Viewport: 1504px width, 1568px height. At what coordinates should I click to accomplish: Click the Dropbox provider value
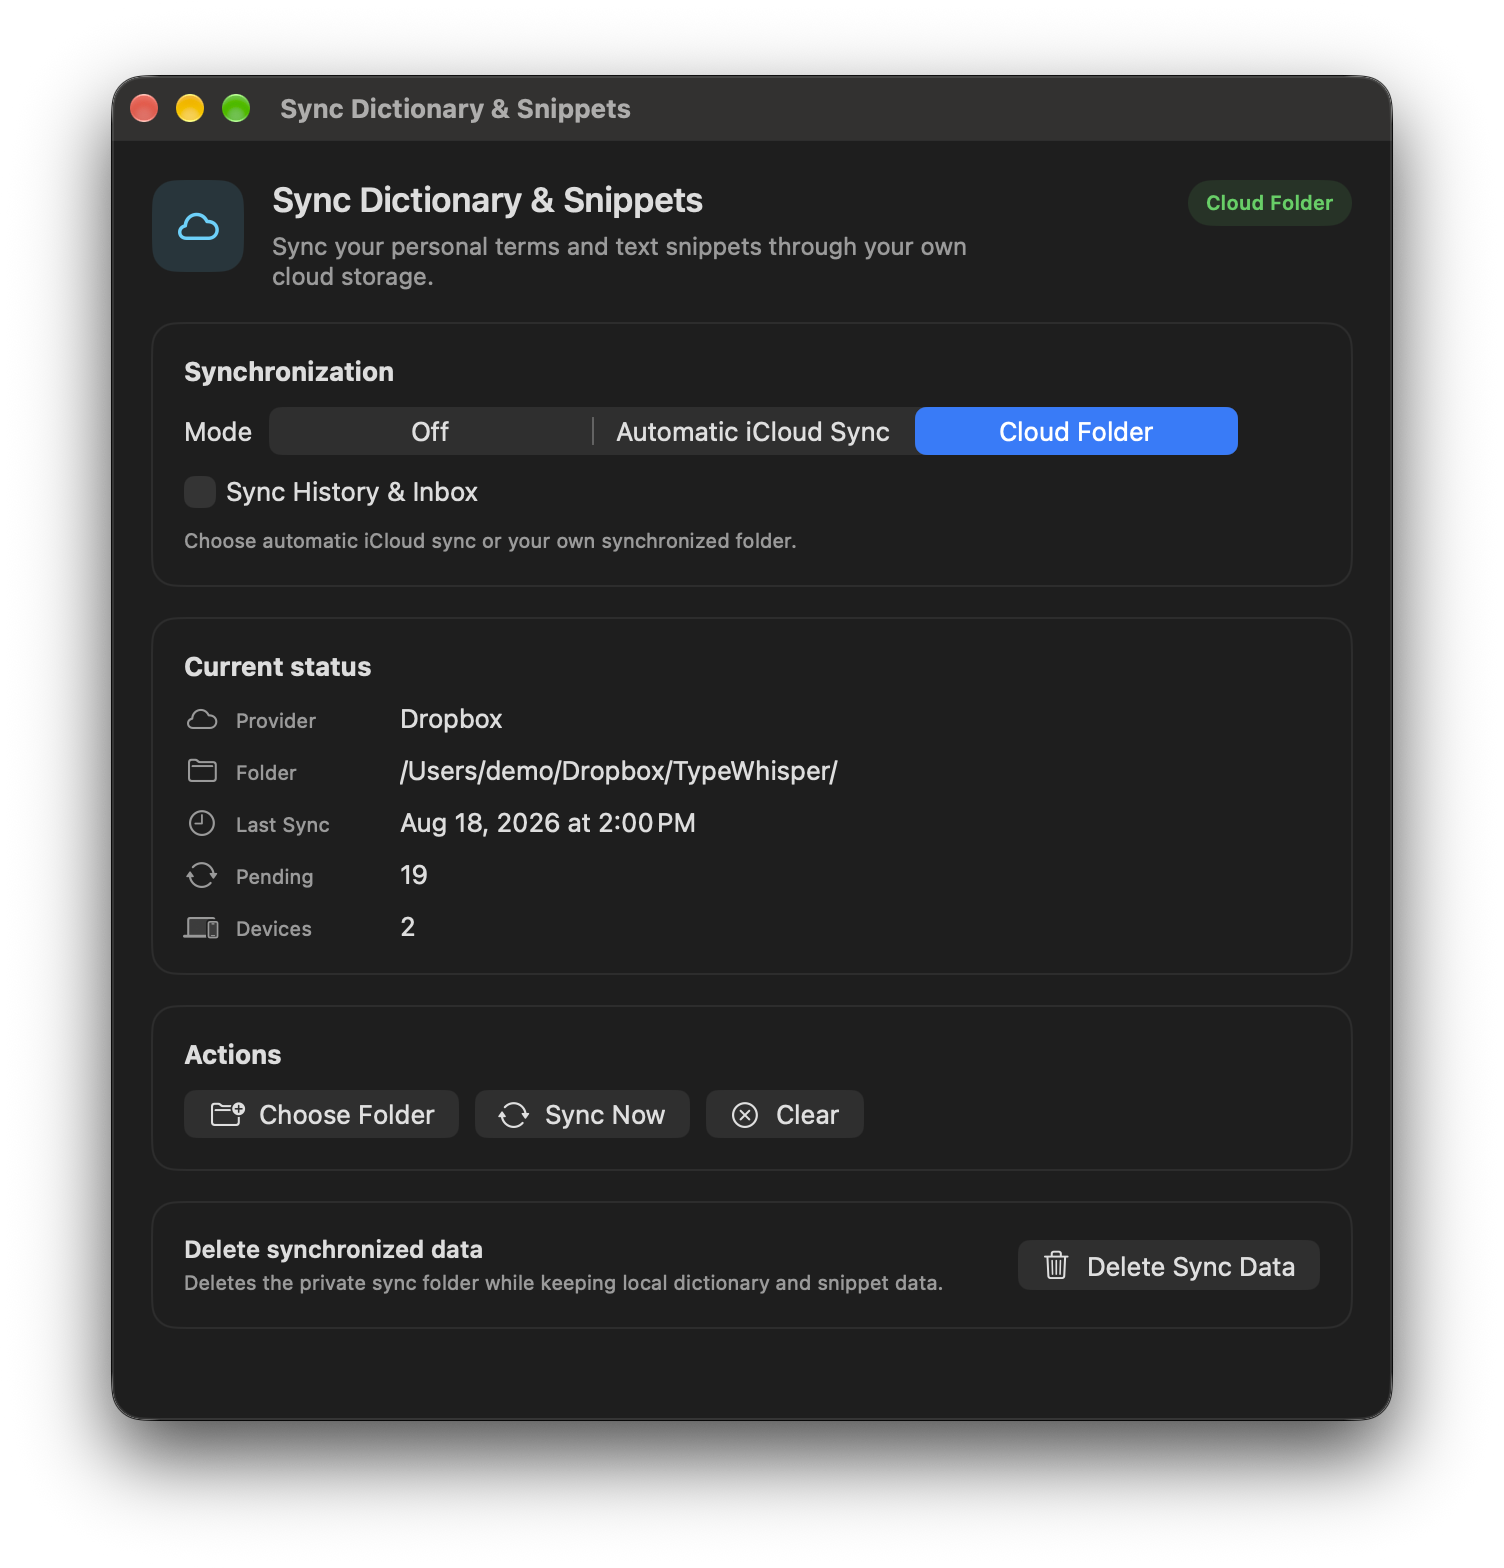point(451,719)
